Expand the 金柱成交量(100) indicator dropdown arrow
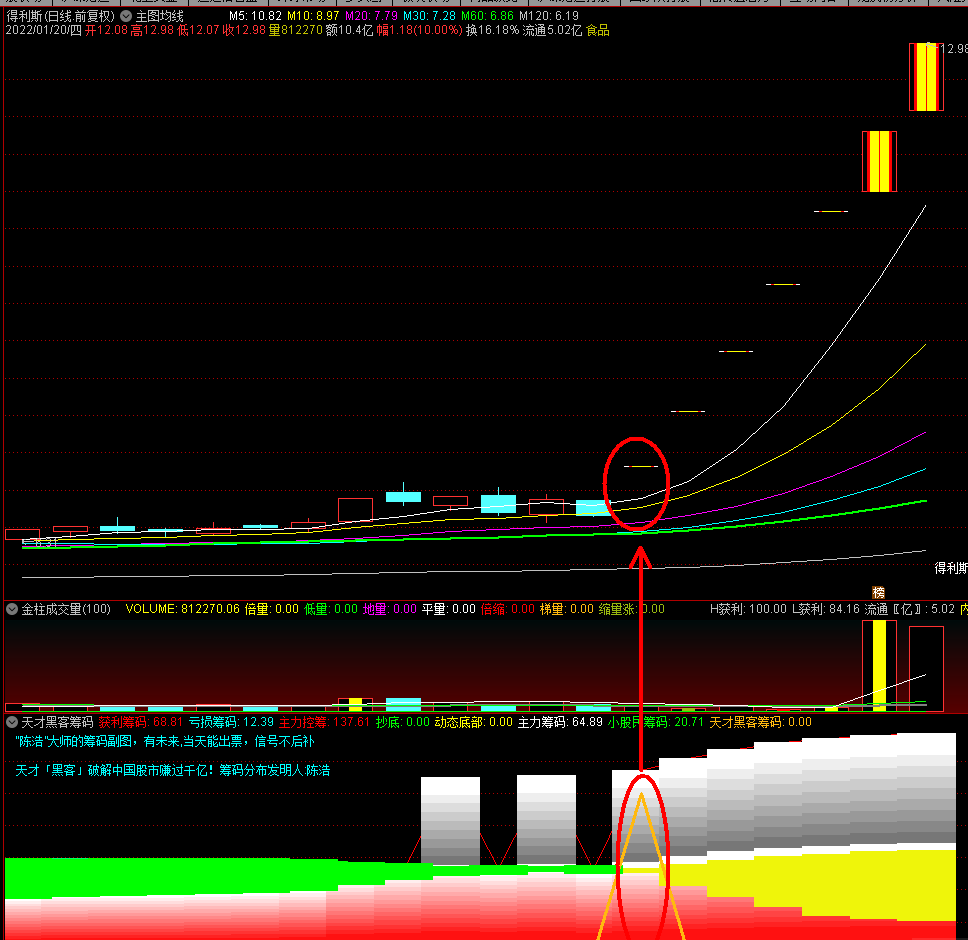 click(x=12, y=609)
